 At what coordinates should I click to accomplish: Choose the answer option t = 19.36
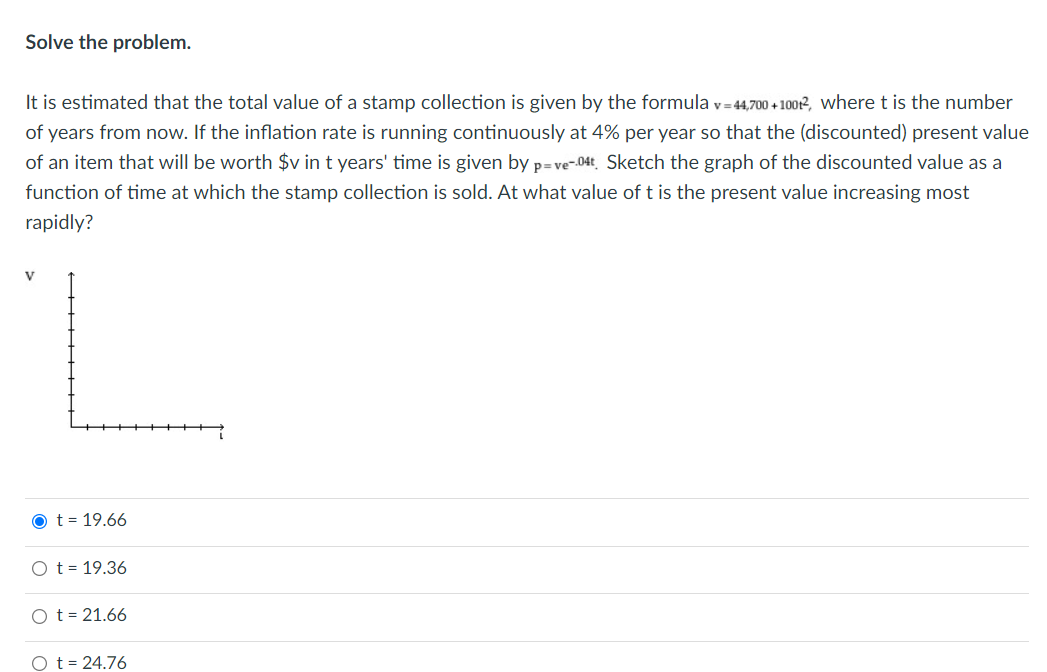pyautogui.click(x=38, y=568)
